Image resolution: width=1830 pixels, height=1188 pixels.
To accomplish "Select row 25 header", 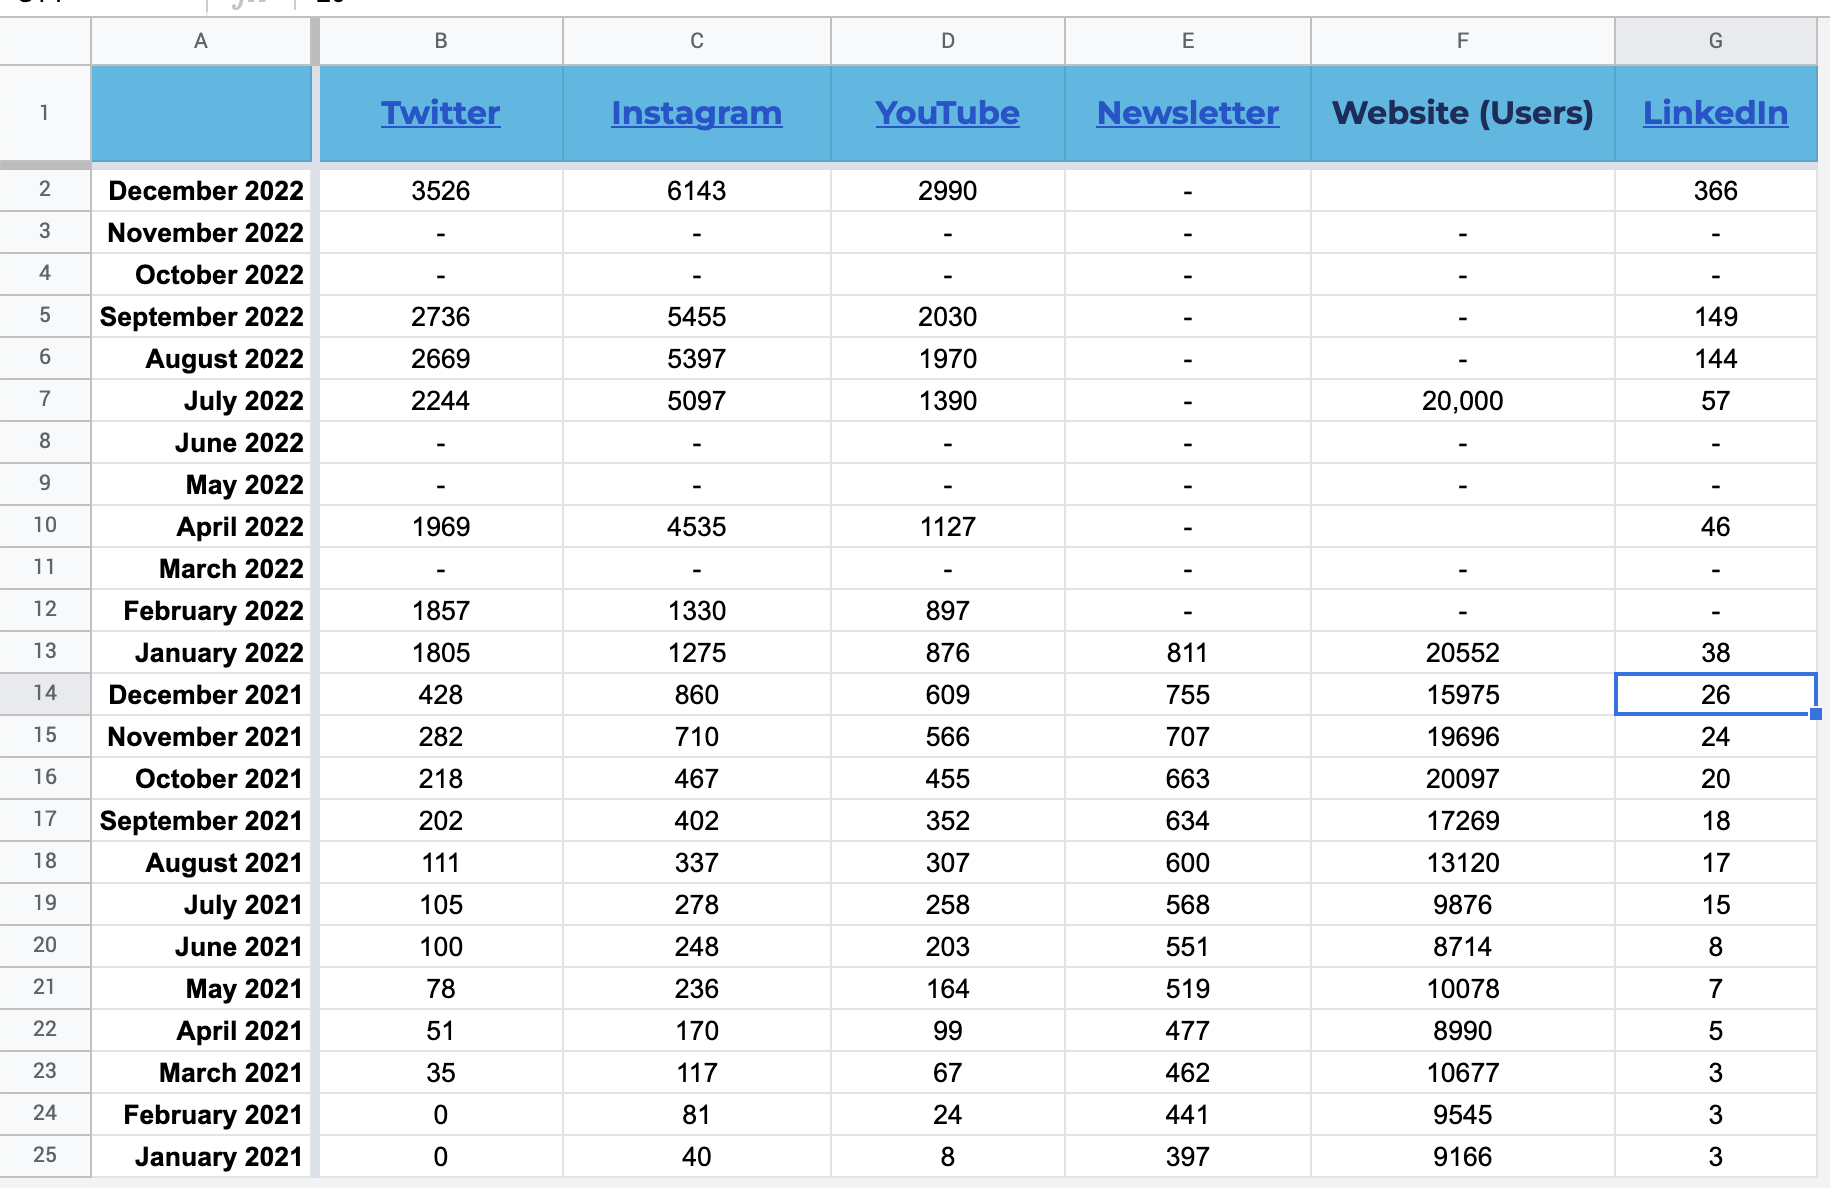I will 45,1155.
